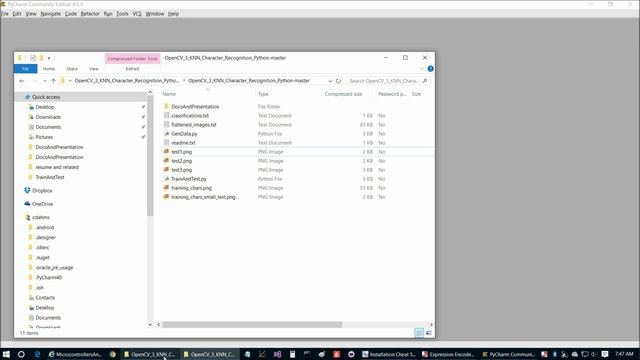Sort files by Type column
The height and width of the screenshot is (360, 640).
(263, 94)
